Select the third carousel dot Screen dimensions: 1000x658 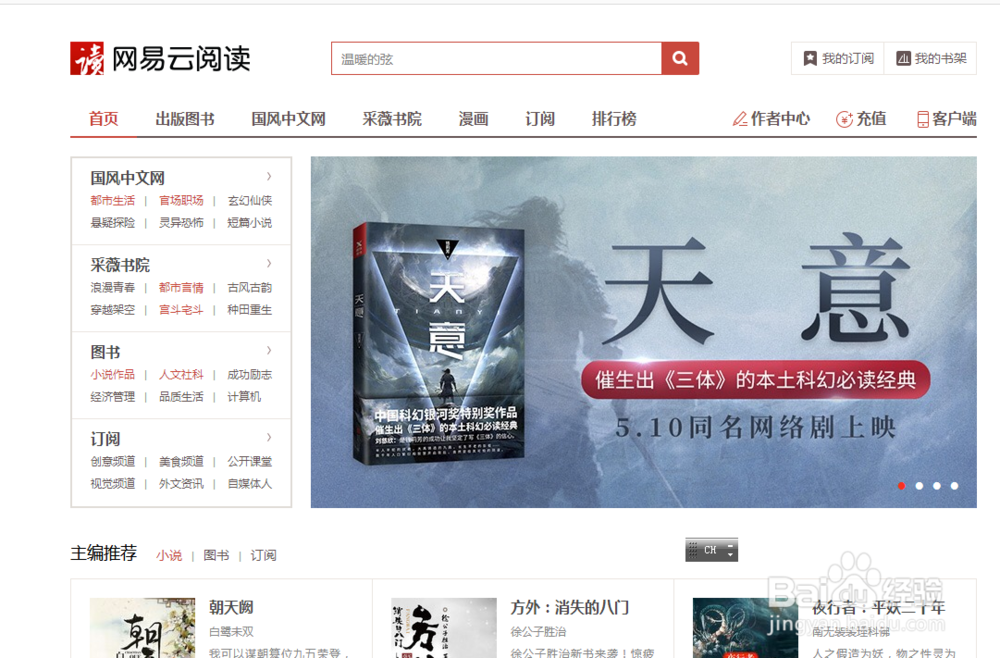(937, 486)
